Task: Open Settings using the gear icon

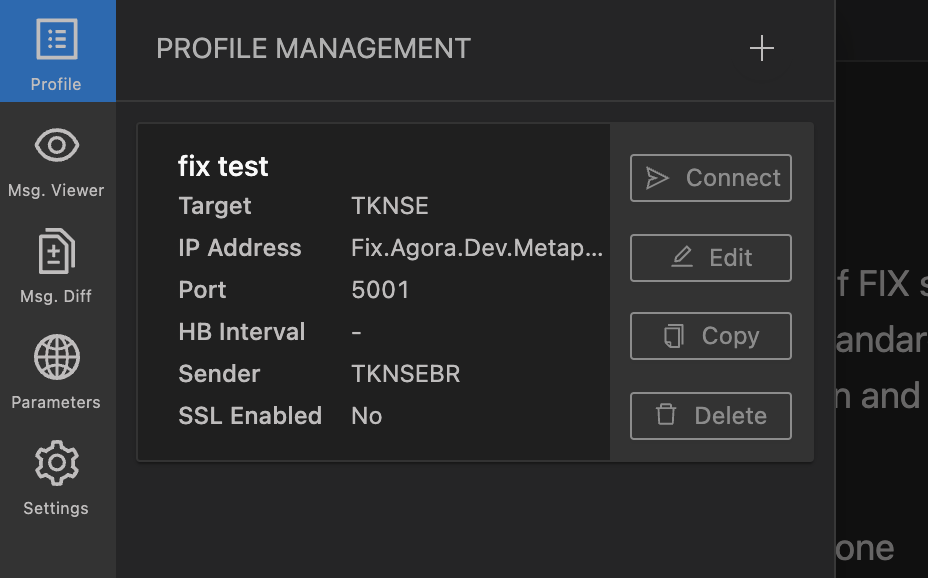Action: (56, 464)
